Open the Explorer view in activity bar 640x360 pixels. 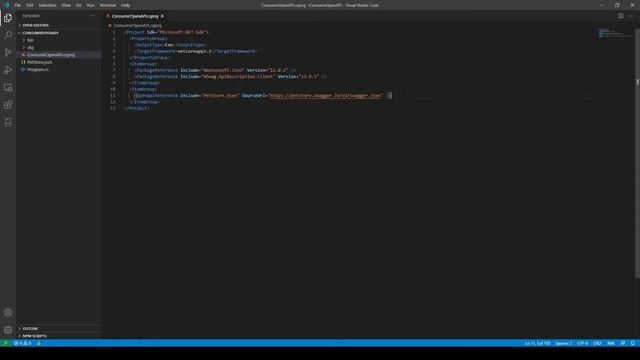click(8, 18)
